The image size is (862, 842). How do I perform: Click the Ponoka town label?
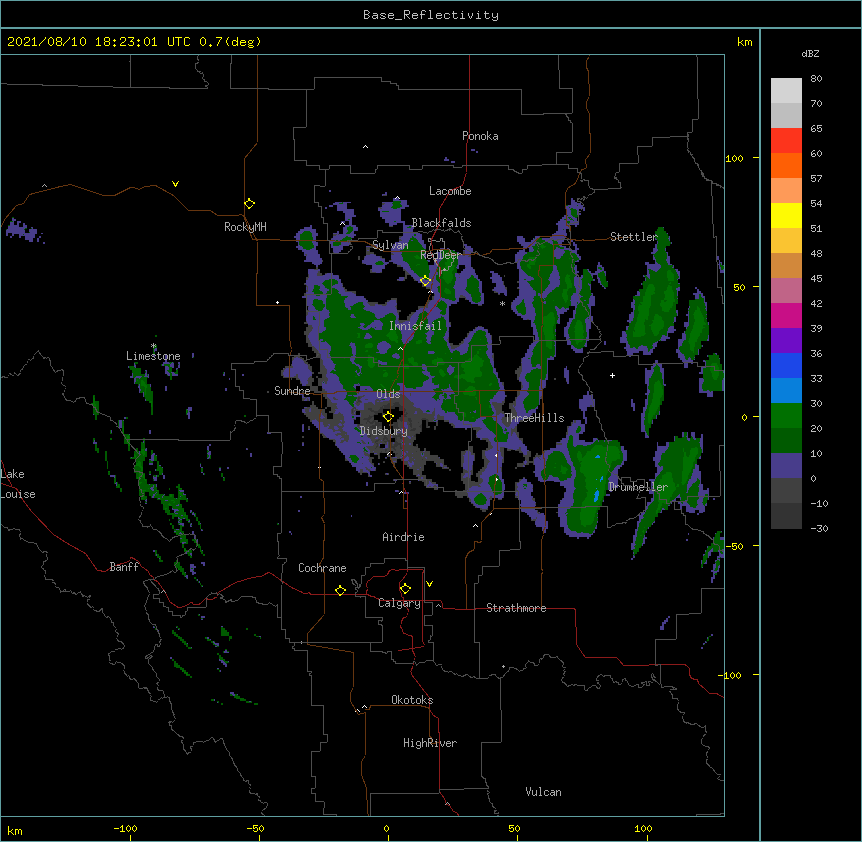coord(480,136)
